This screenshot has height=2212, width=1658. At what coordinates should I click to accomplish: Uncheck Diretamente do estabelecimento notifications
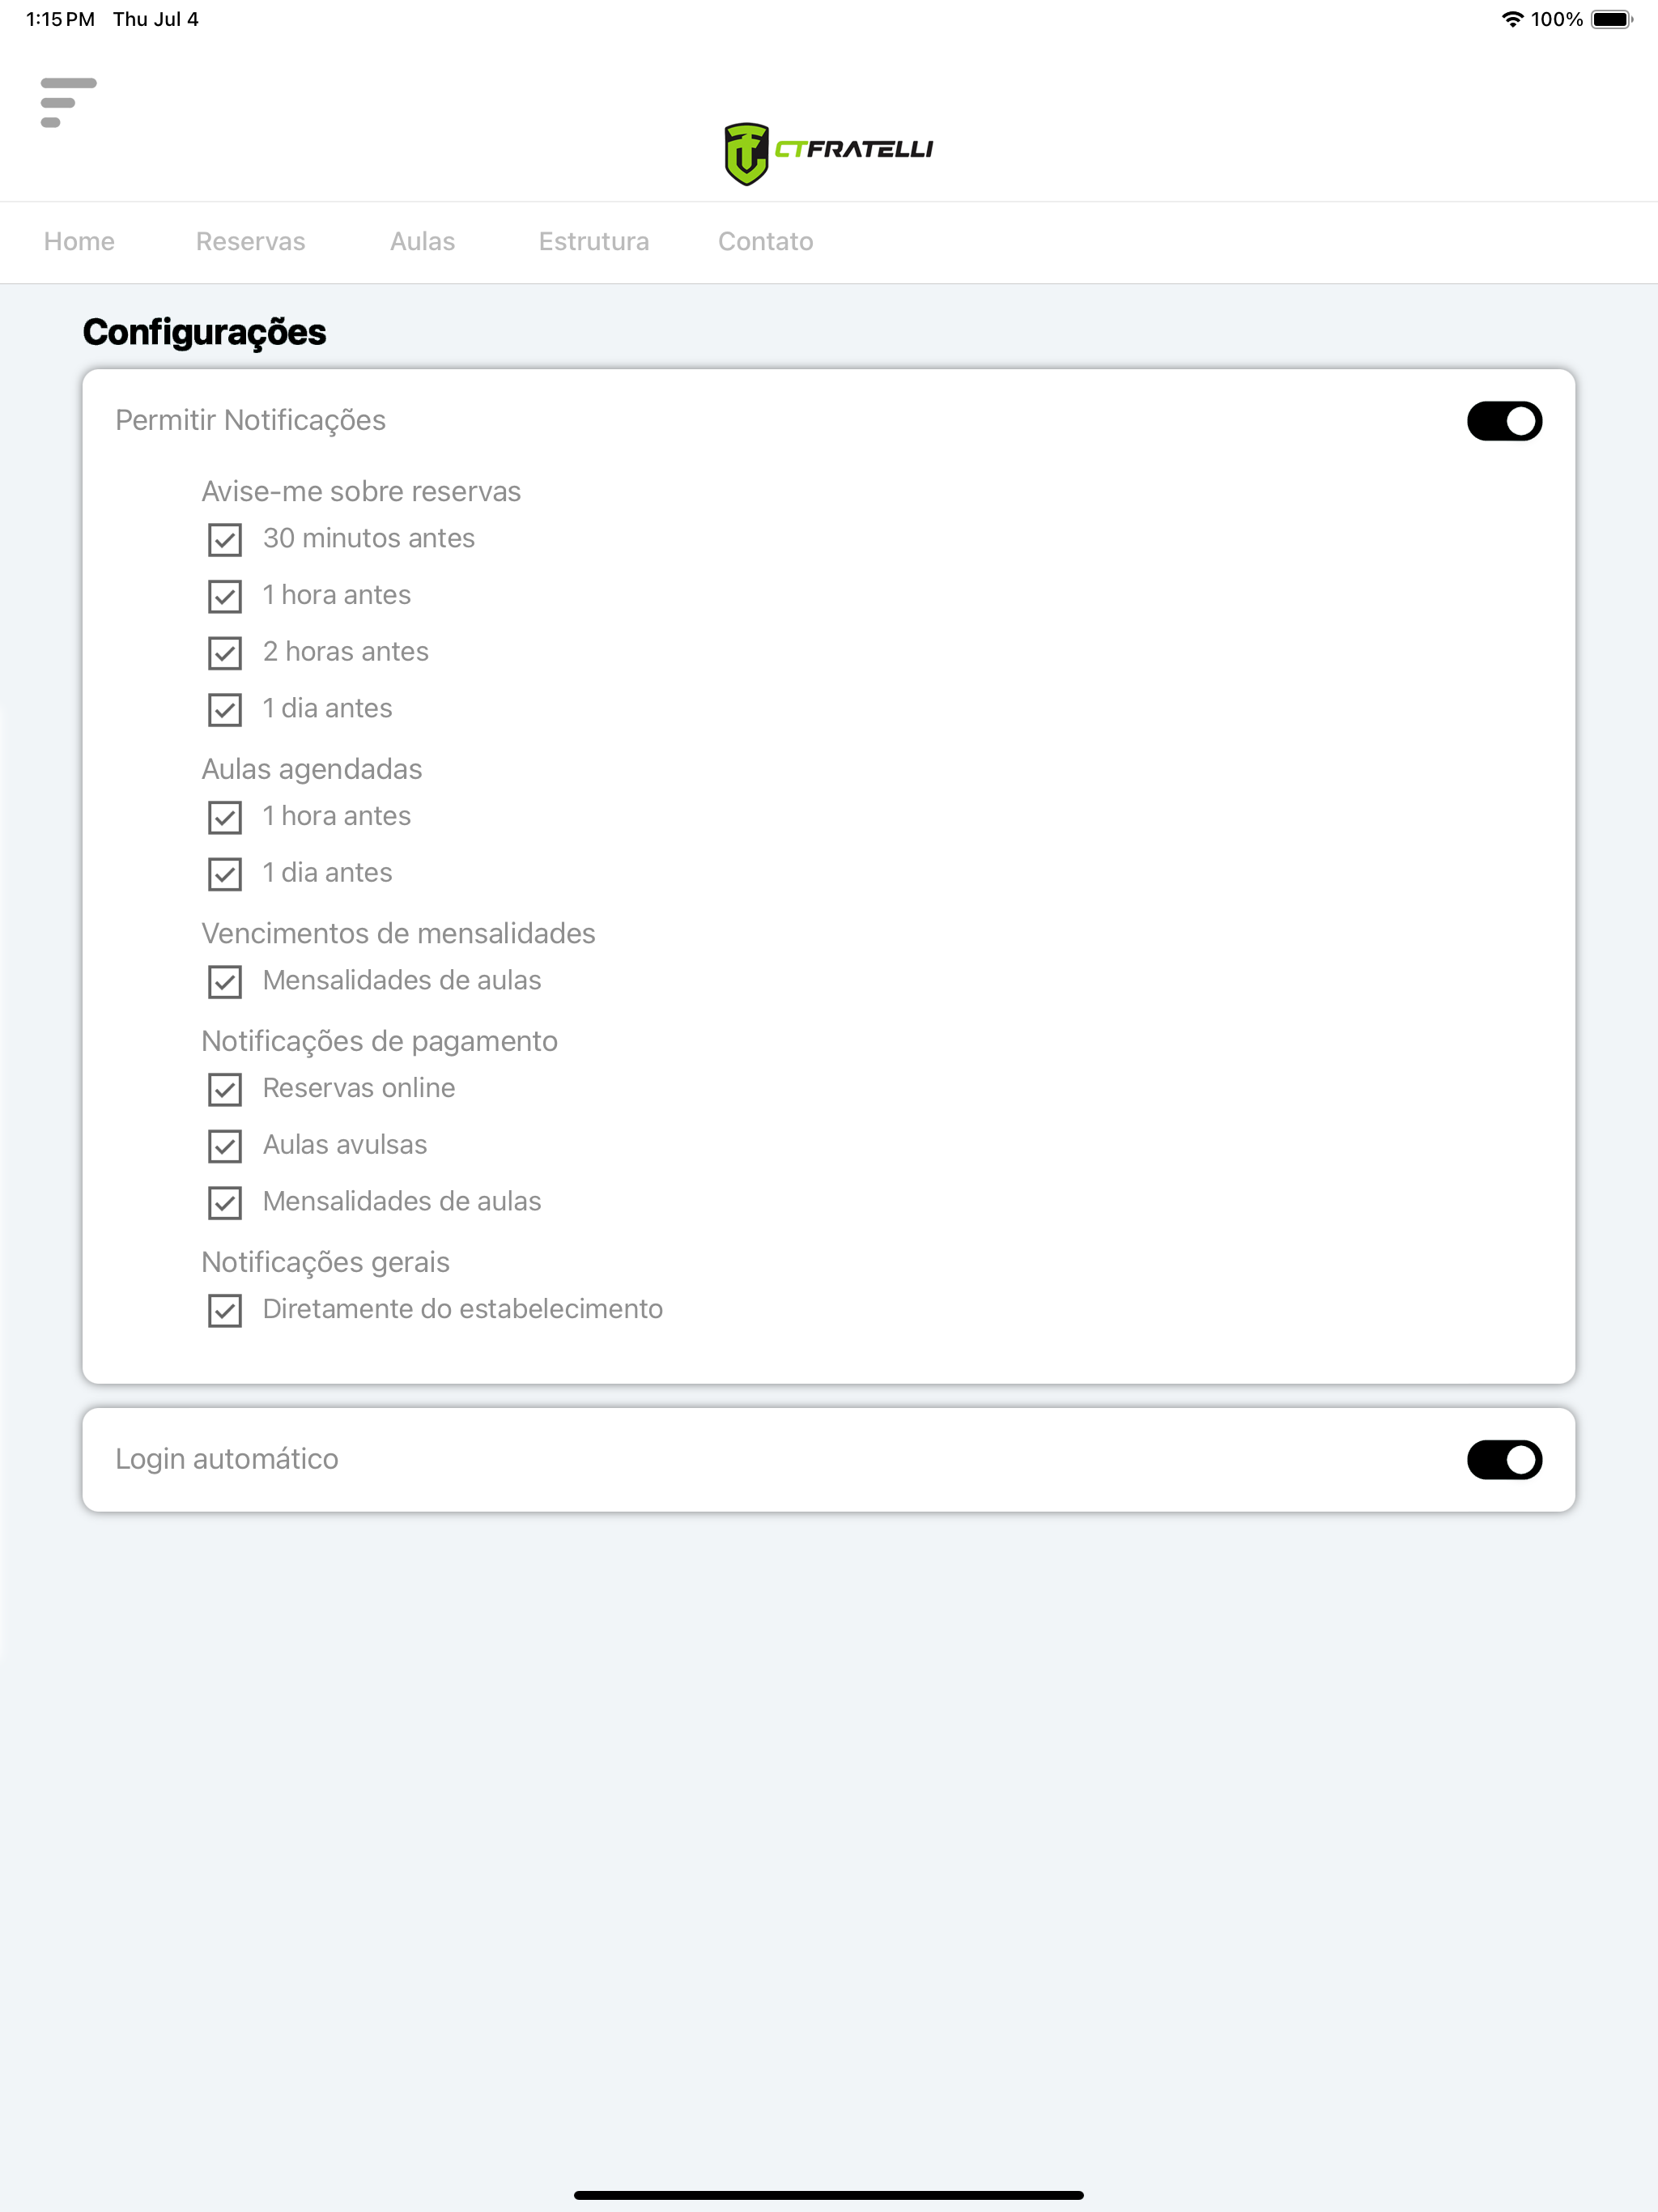[x=225, y=1310]
